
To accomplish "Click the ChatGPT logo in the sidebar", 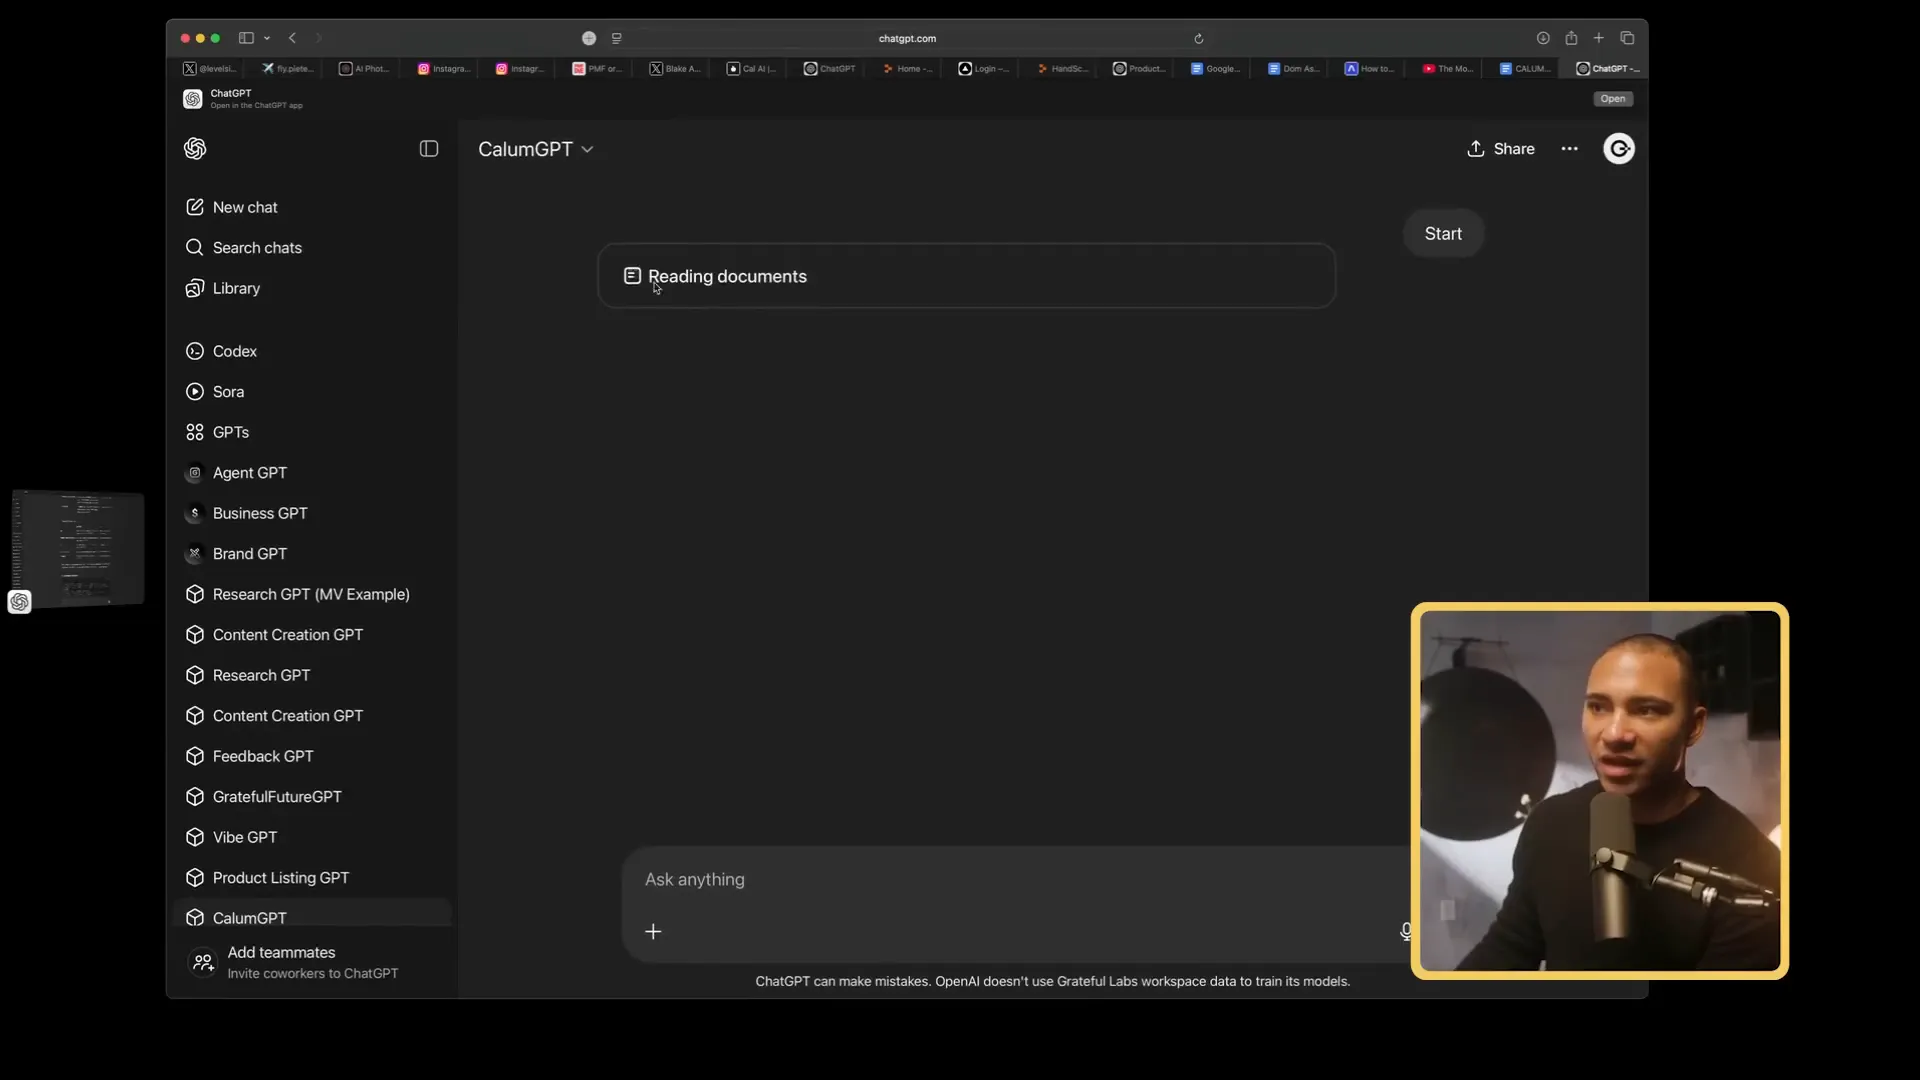I will click(x=195, y=149).
